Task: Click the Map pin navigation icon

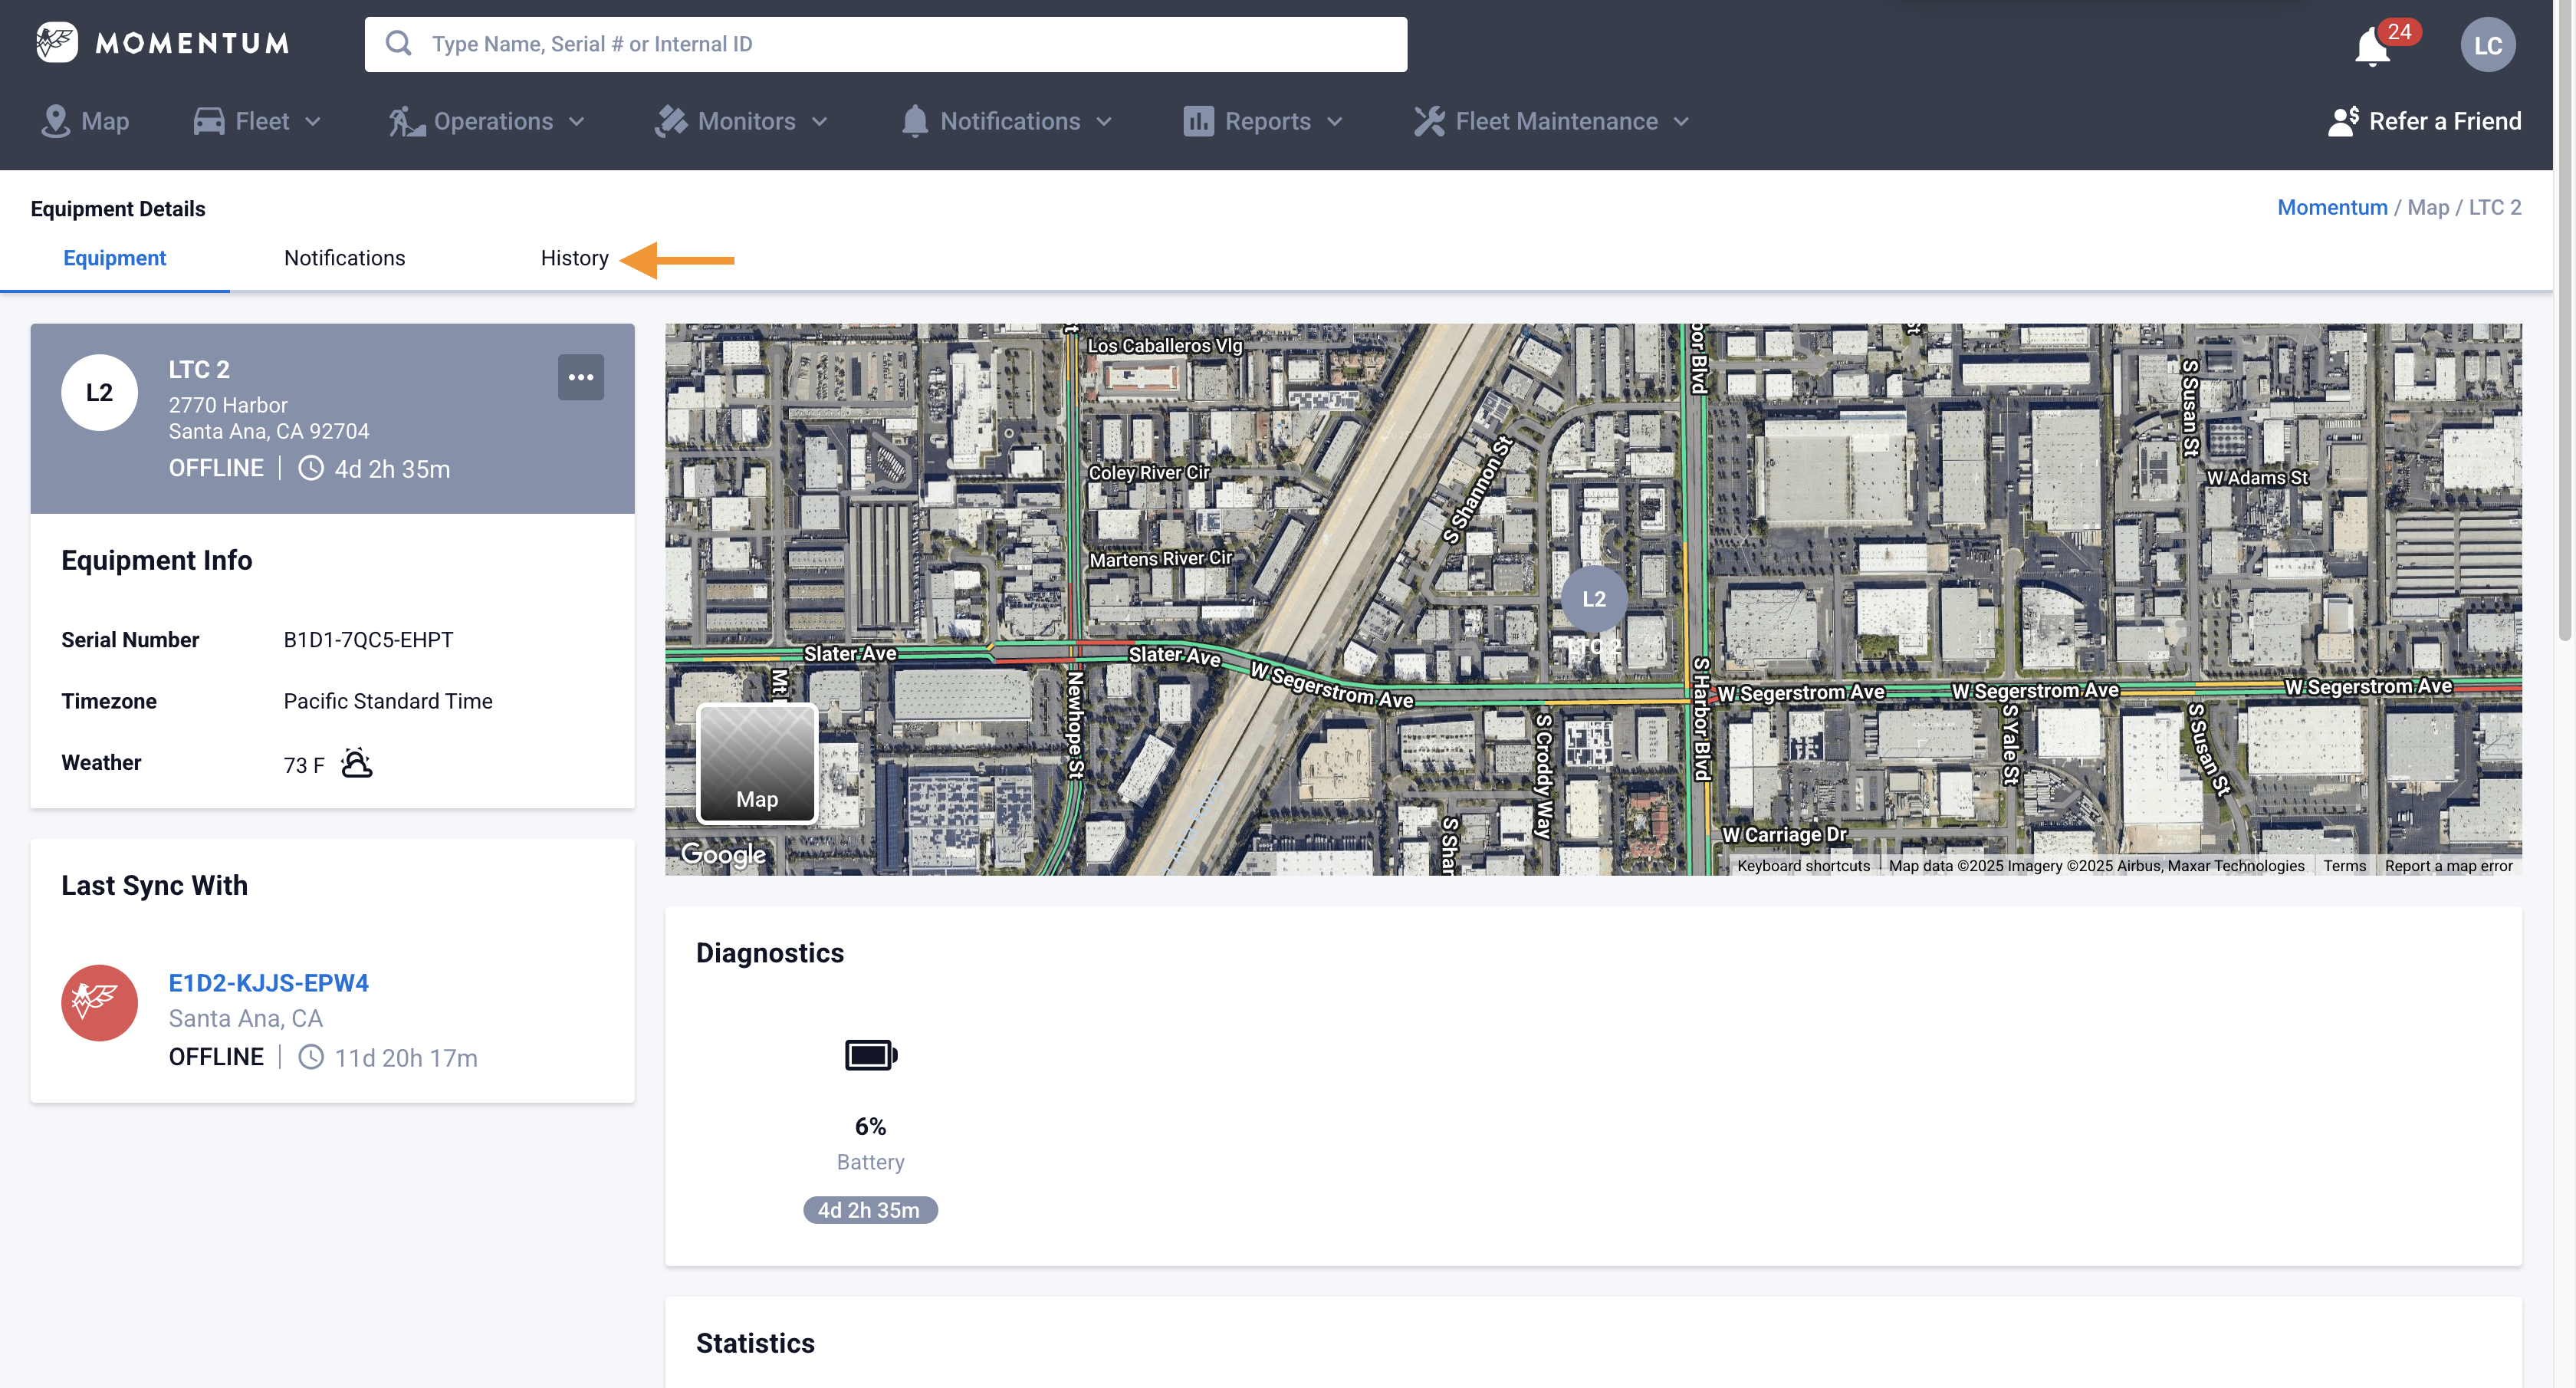Action: [x=55, y=121]
